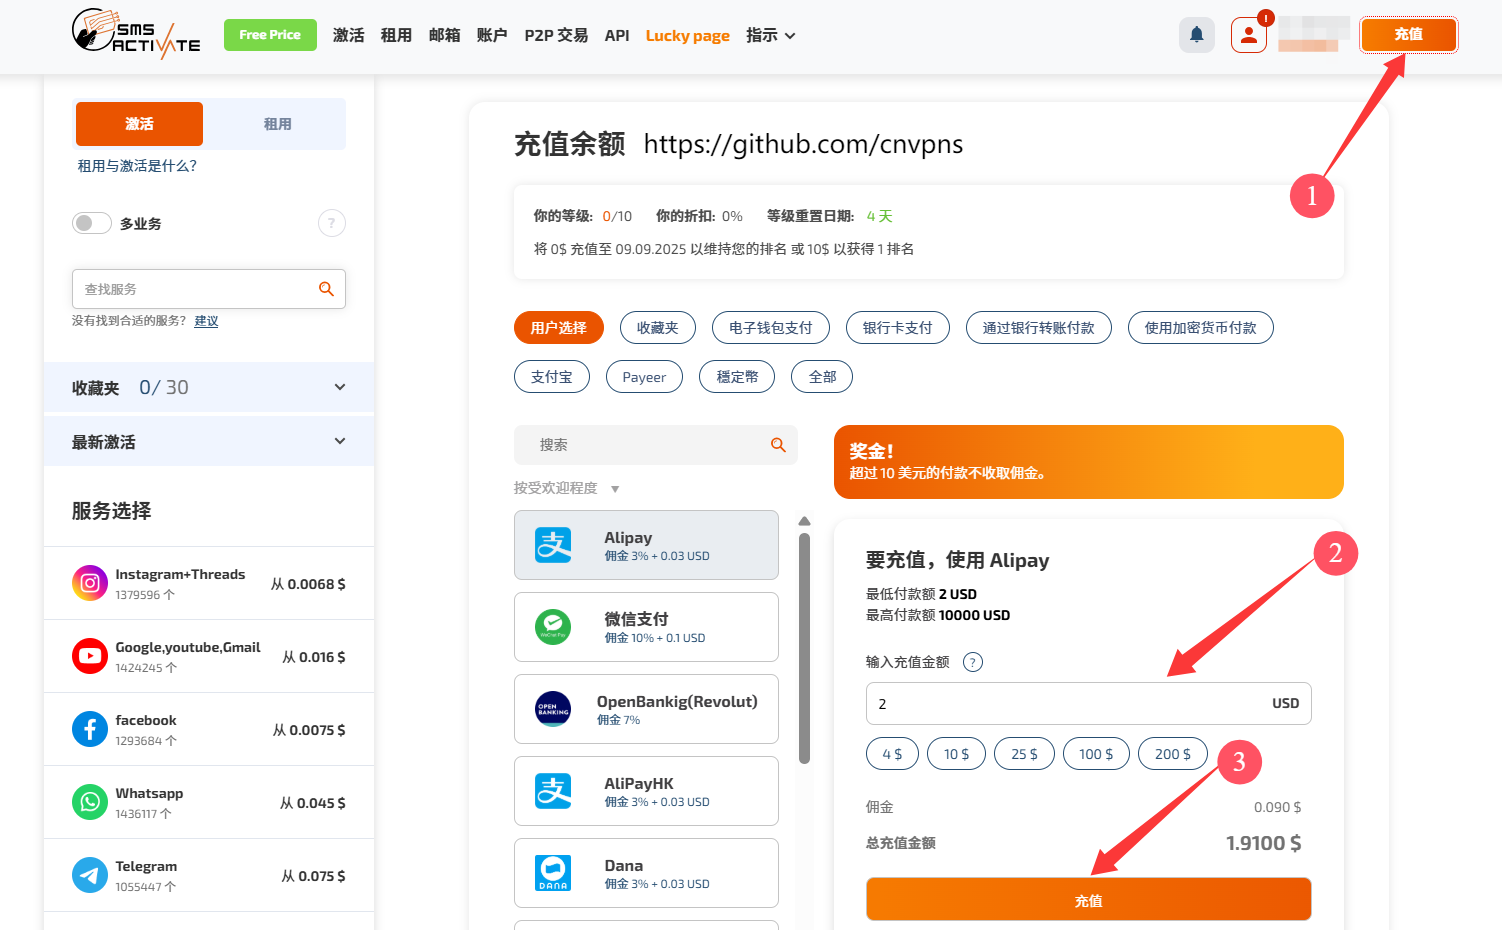Open the user profile icon
This screenshot has width=1502, height=930.
(x=1249, y=35)
